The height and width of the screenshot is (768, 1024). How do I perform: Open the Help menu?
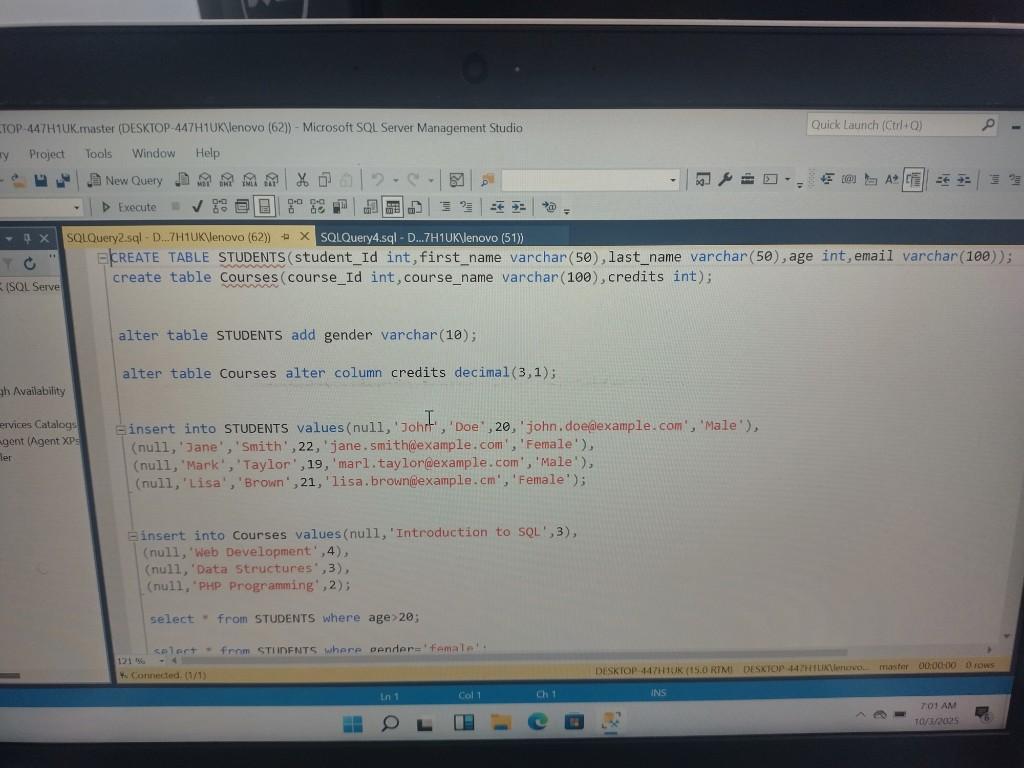pos(208,153)
